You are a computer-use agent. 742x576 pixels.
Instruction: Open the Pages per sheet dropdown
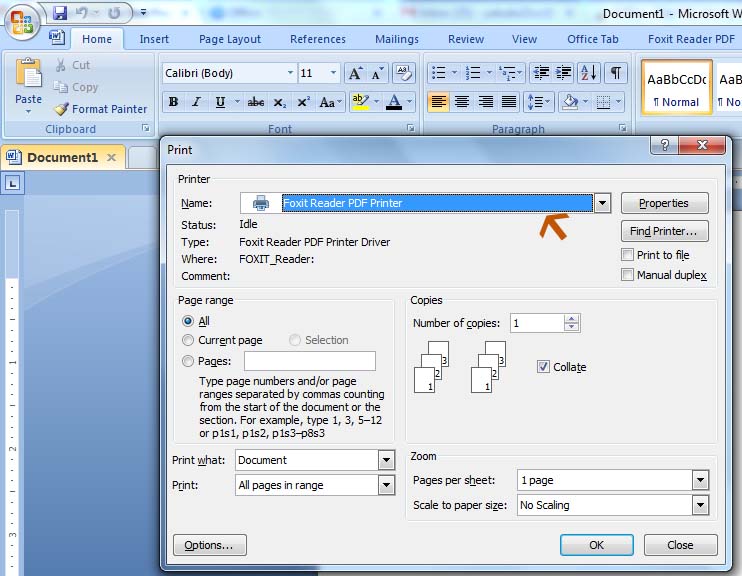pos(700,480)
